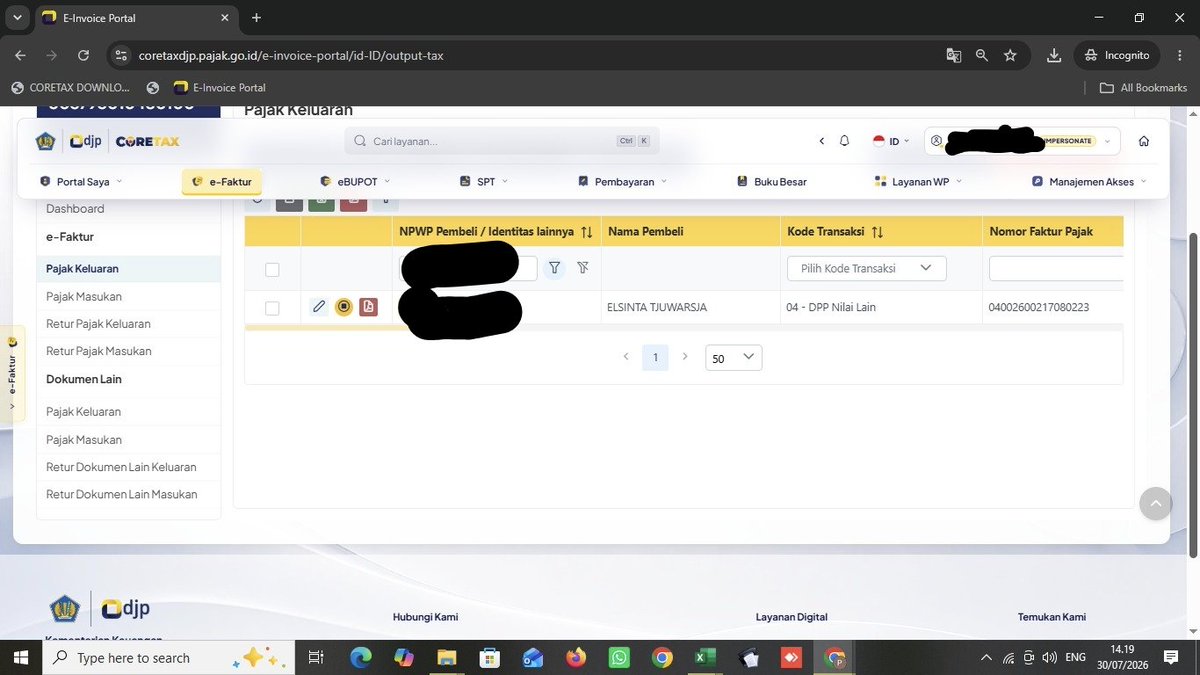The image size is (1200, 675).
Task: Open the e-Faktur top menu
Action: point(222,182)
